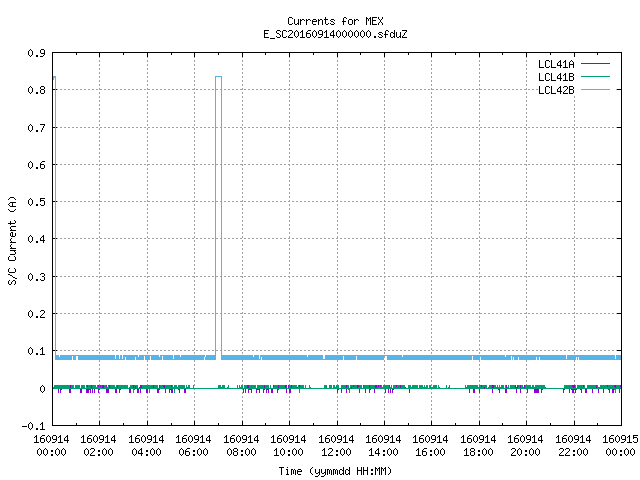The width and height of the screenshot is (640, 480).
Task: Click the 0.3 y-axis tick value
Action: pos(36,277)
